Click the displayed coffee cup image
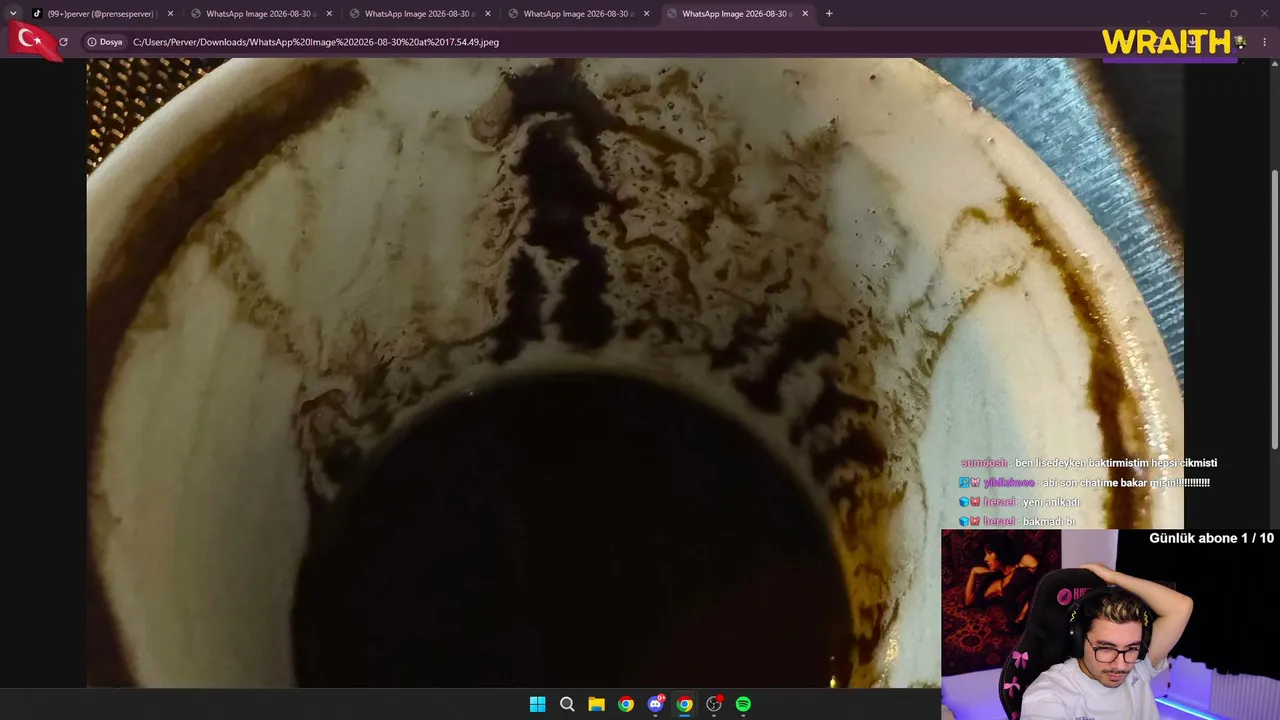 pyautogui.click(x=635, y=373)
